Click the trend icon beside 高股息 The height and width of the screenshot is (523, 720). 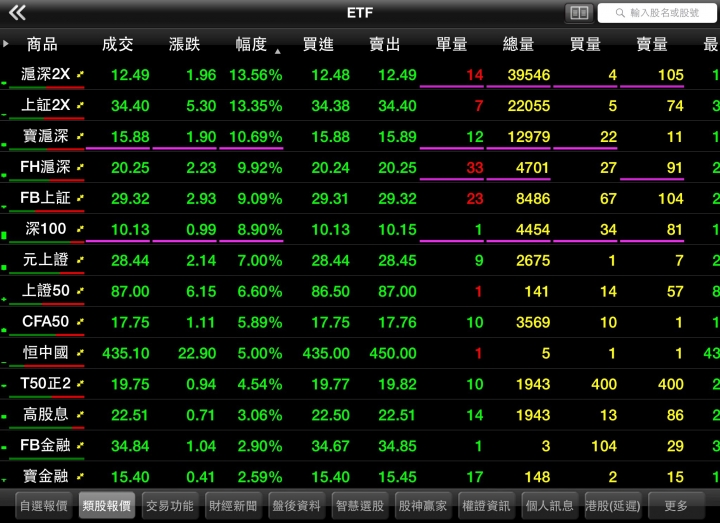point(80,415)
